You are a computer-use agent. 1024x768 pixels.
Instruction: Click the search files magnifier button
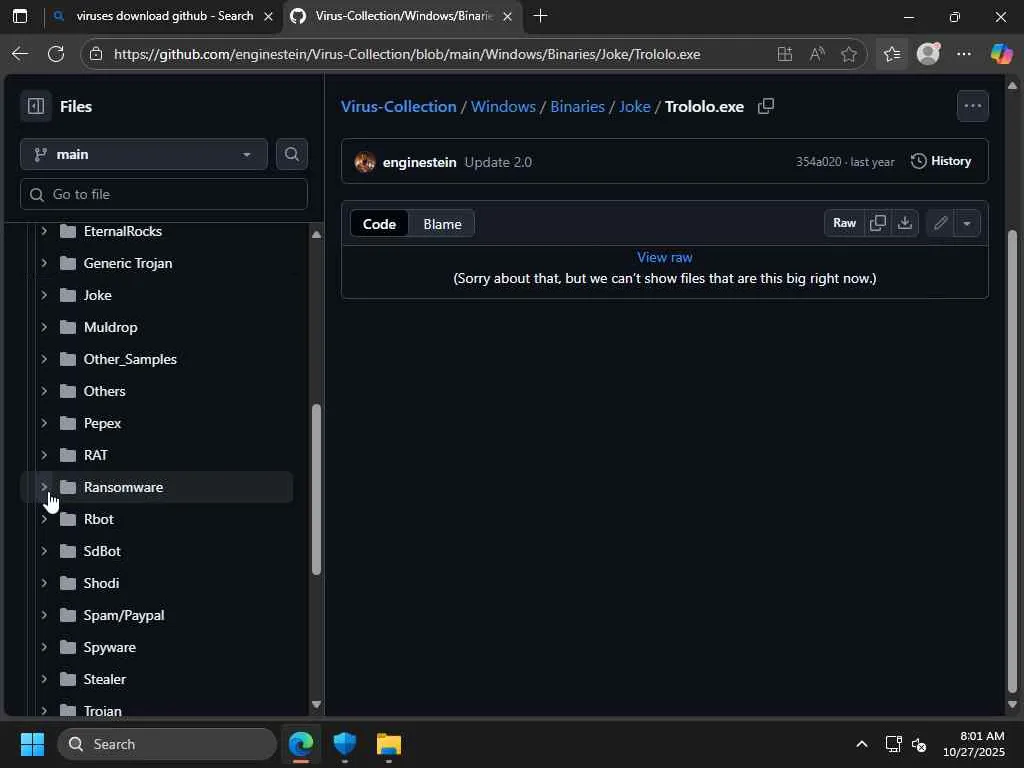coord(291,154)
